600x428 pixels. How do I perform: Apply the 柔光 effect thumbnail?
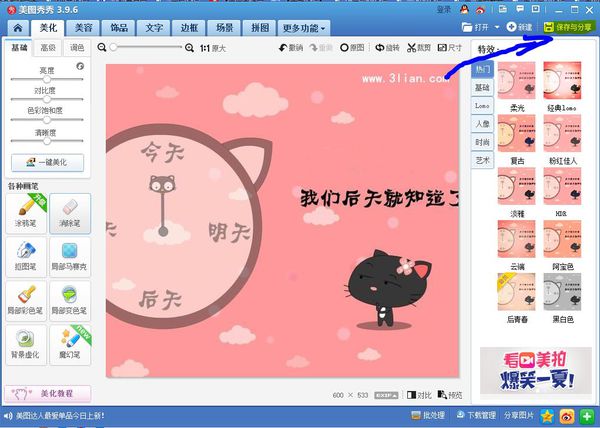pyautogui.click(x=517, y=80)
